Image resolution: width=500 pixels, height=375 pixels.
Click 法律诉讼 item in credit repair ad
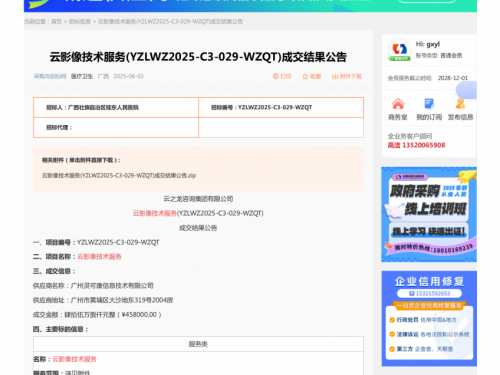click(x=429, y=334)
